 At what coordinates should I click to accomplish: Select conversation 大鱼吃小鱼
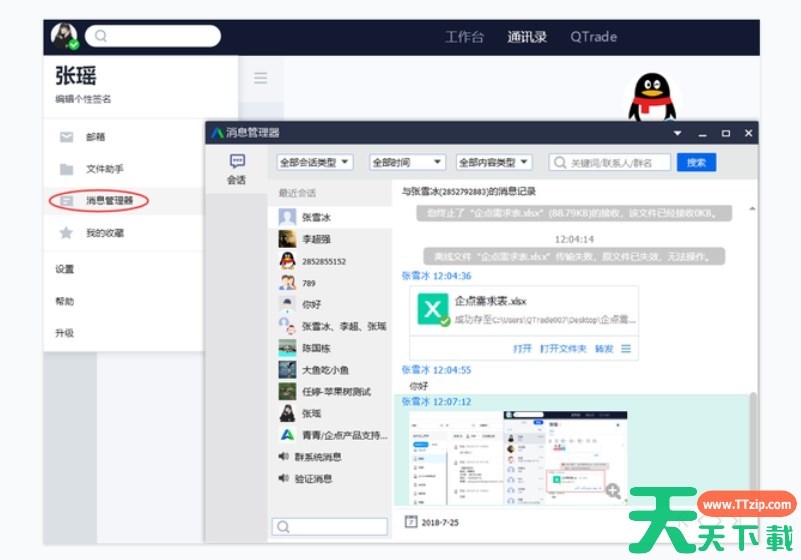(x=330, y=370)
